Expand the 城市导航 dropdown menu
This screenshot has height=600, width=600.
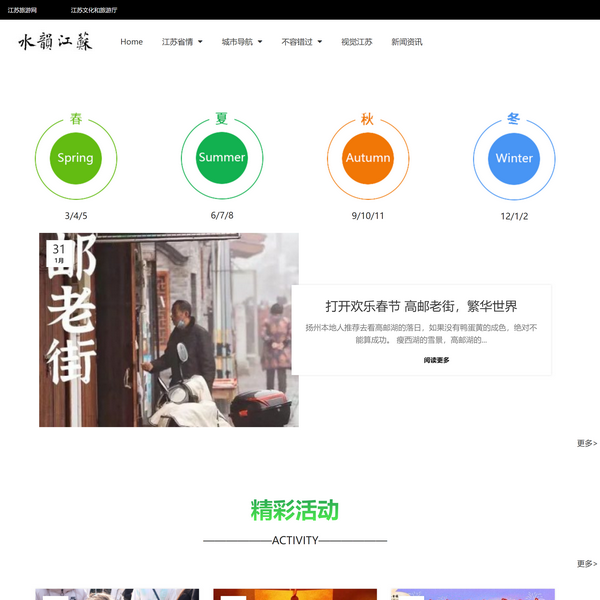[x=242, y=42]
